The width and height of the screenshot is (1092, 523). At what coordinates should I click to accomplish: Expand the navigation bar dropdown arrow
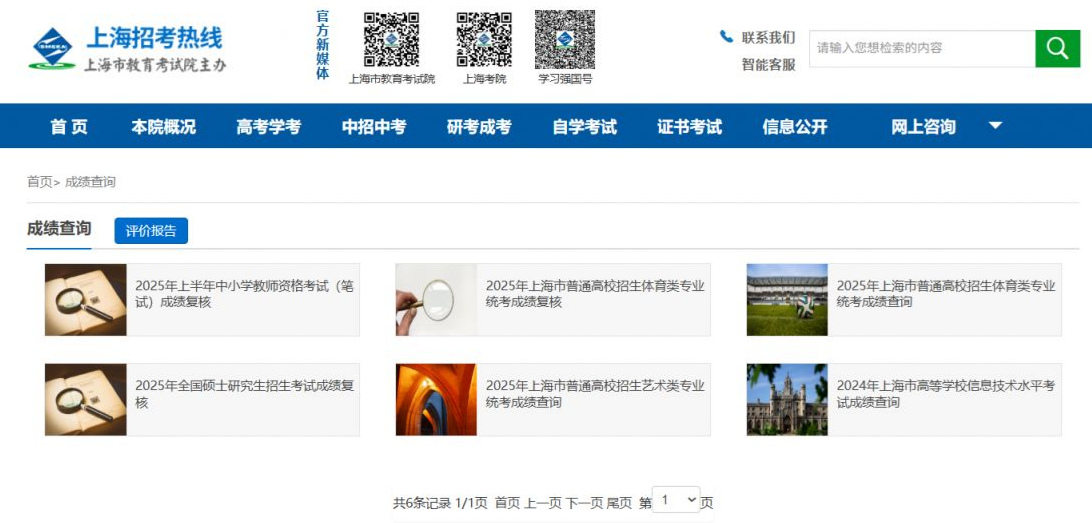coord(996,126)
